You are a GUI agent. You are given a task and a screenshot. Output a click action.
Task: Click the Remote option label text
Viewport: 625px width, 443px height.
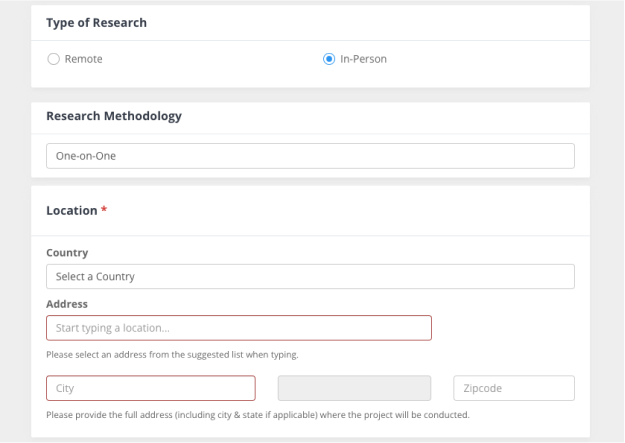[83, 59]
